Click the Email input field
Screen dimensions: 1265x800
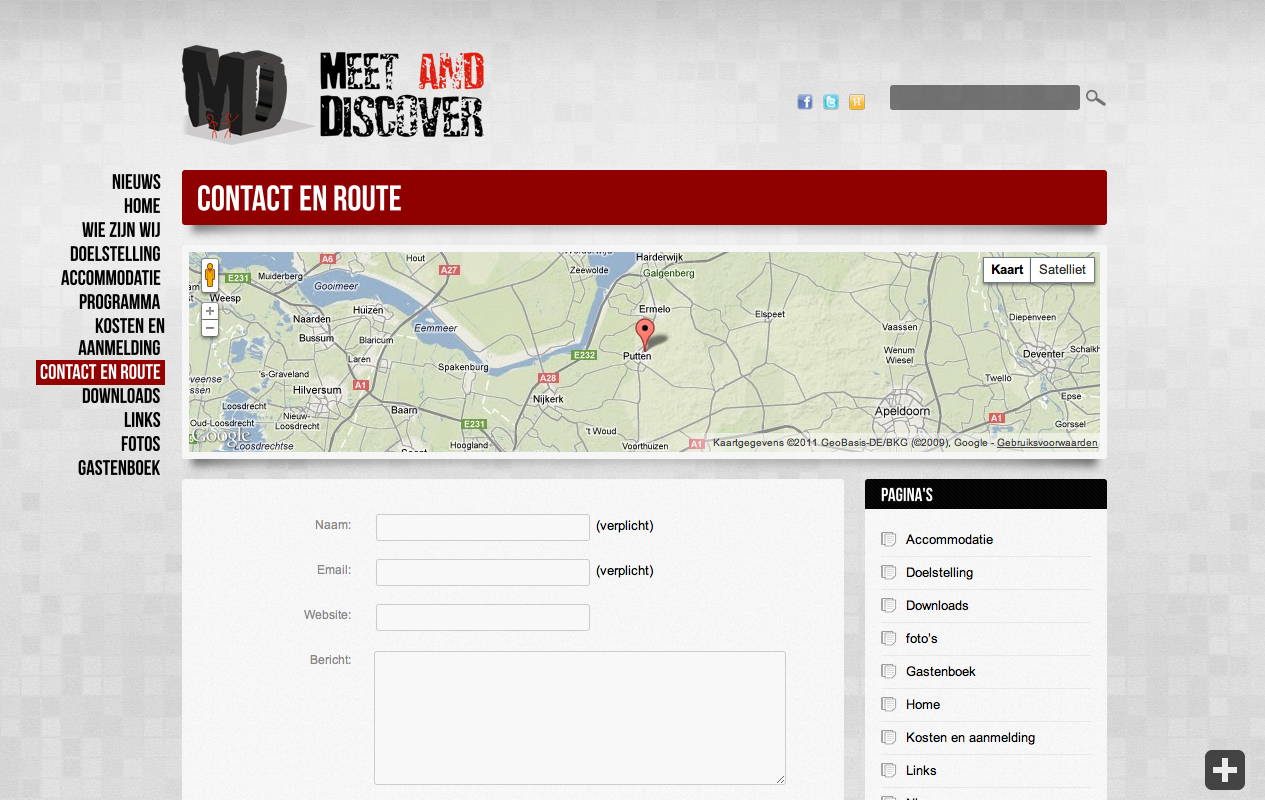pos(483,572)
